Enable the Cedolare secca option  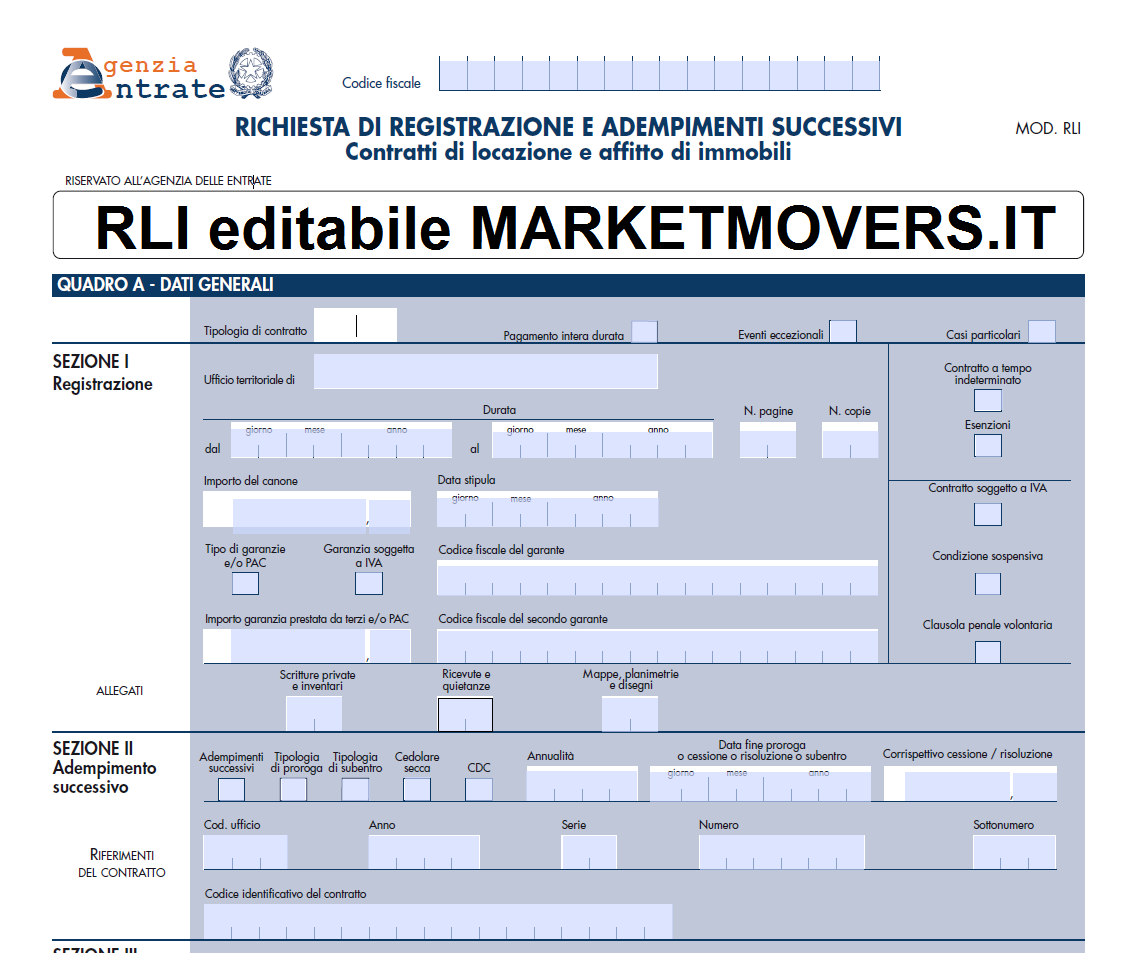click(415, 789)
